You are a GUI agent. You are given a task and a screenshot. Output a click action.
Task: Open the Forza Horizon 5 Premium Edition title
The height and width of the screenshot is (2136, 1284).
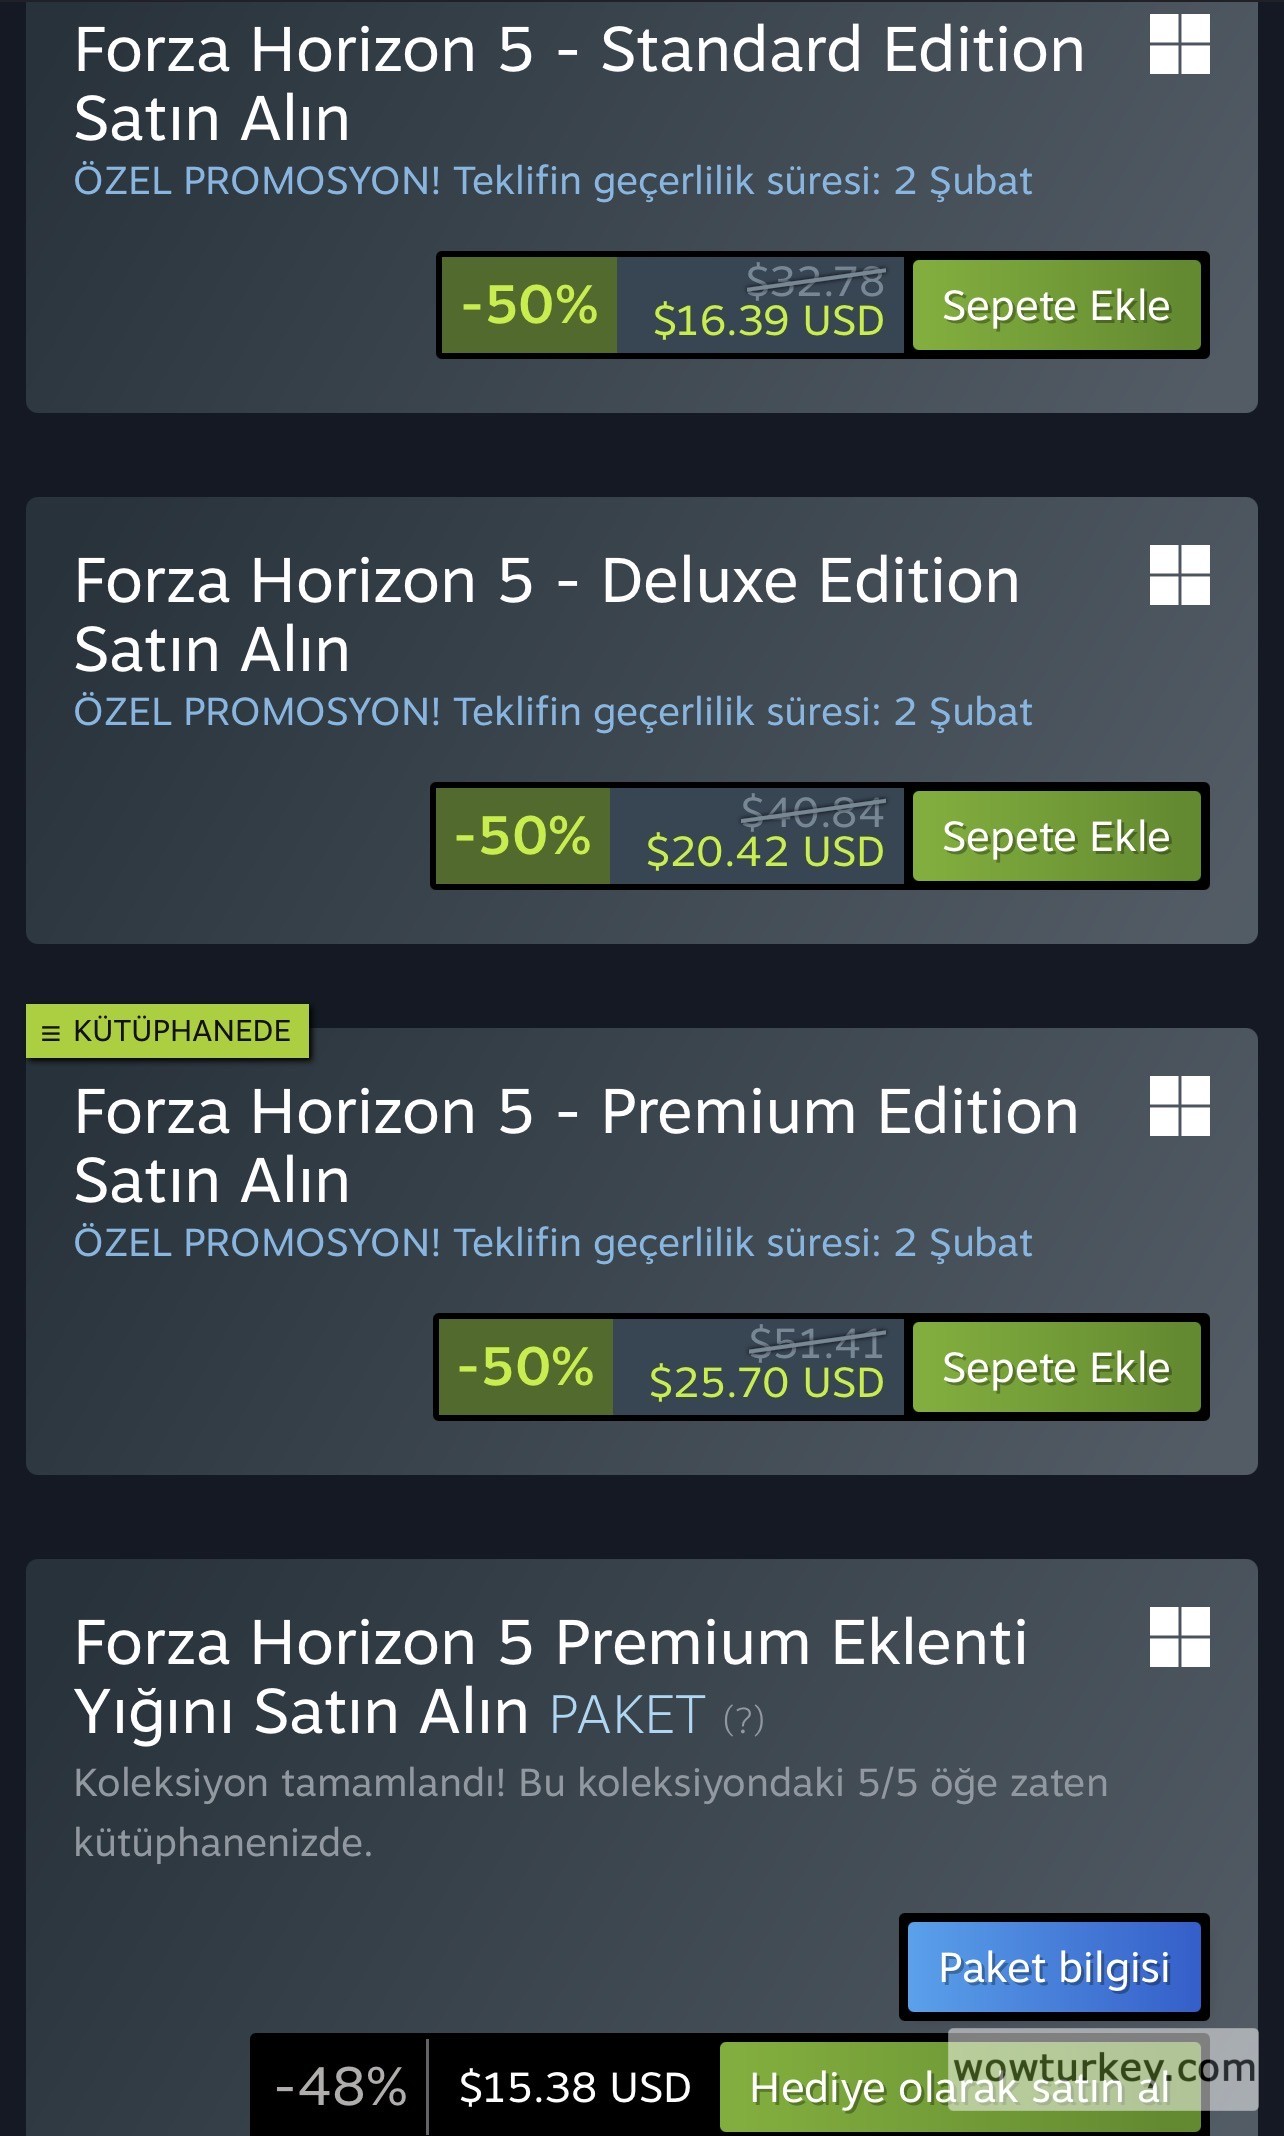576,1146
